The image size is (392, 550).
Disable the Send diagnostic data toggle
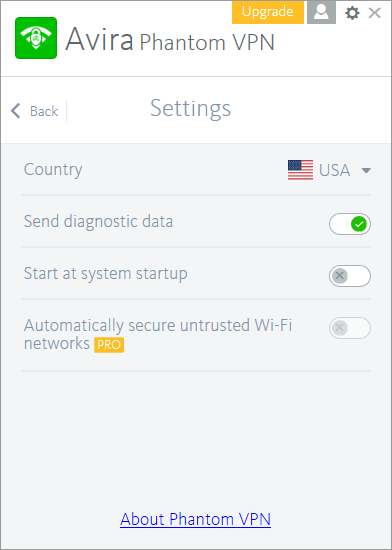(x=350, y=224)
